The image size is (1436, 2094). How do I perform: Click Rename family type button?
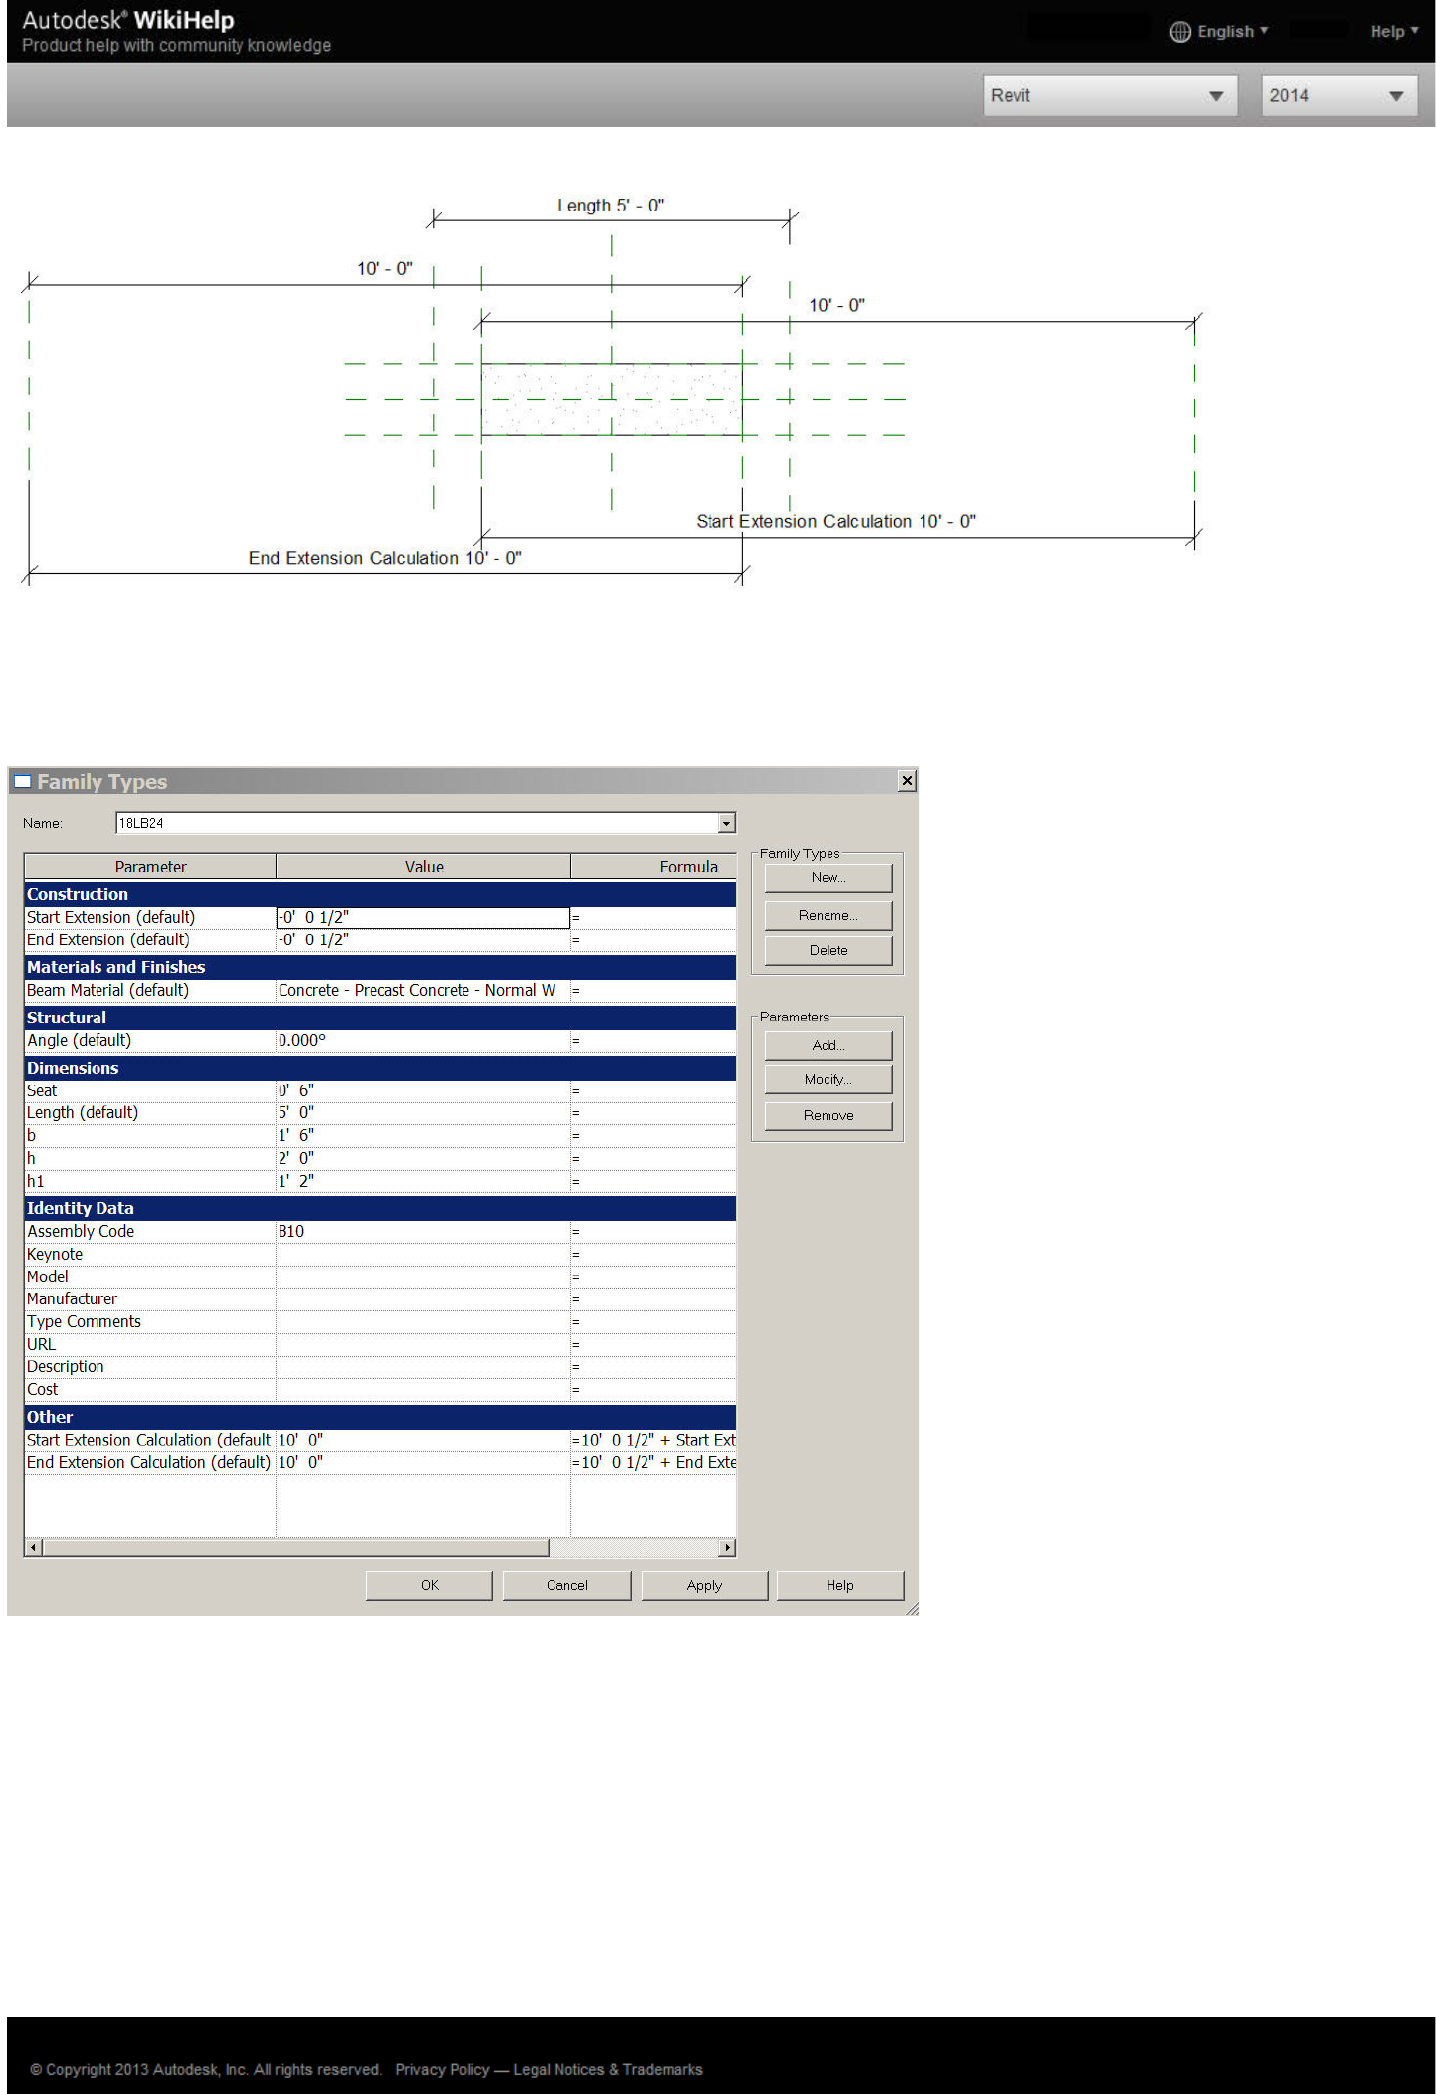pos(828,915)
